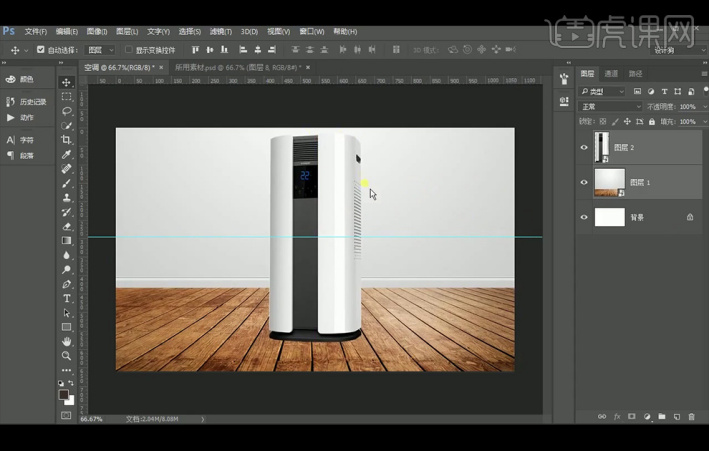The image size is (709, 451).
Task: Click the create new layer icon
Action: [x=677, y=416]
